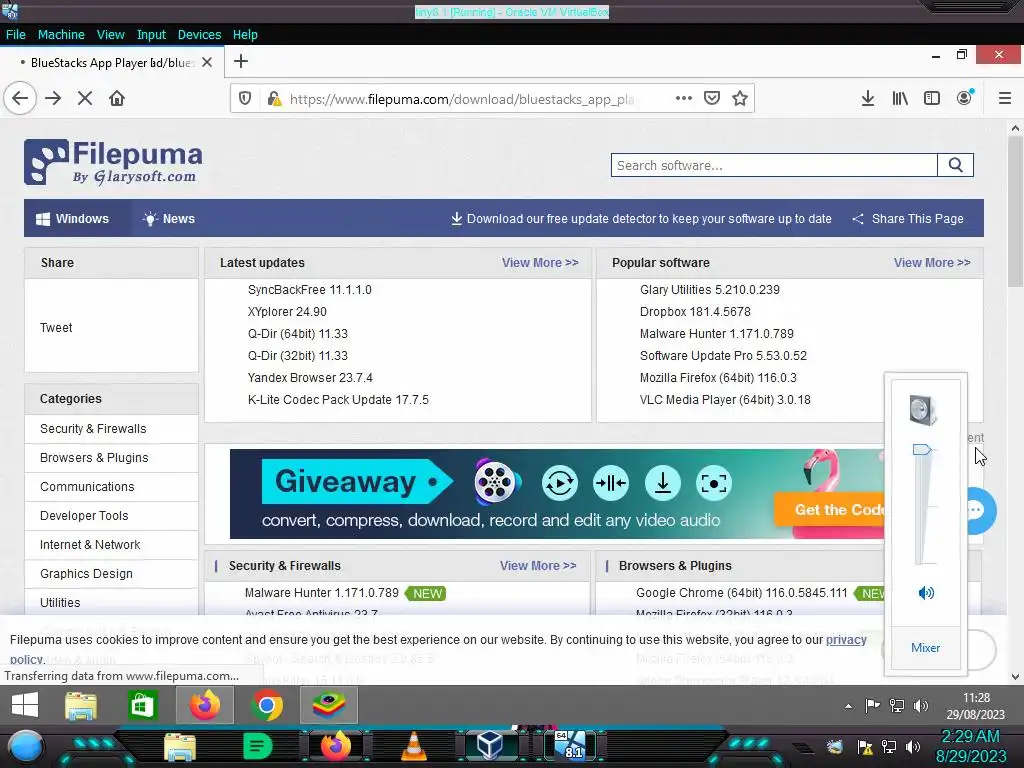
Task: Close the BlueStacks App Player tab
Action: pyautogui.click(x=207, y=62)
